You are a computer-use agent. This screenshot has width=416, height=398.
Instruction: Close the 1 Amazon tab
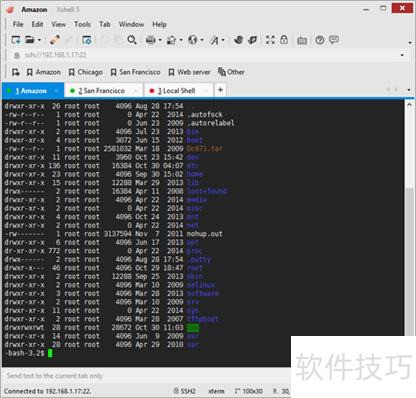tap(56, 91)
